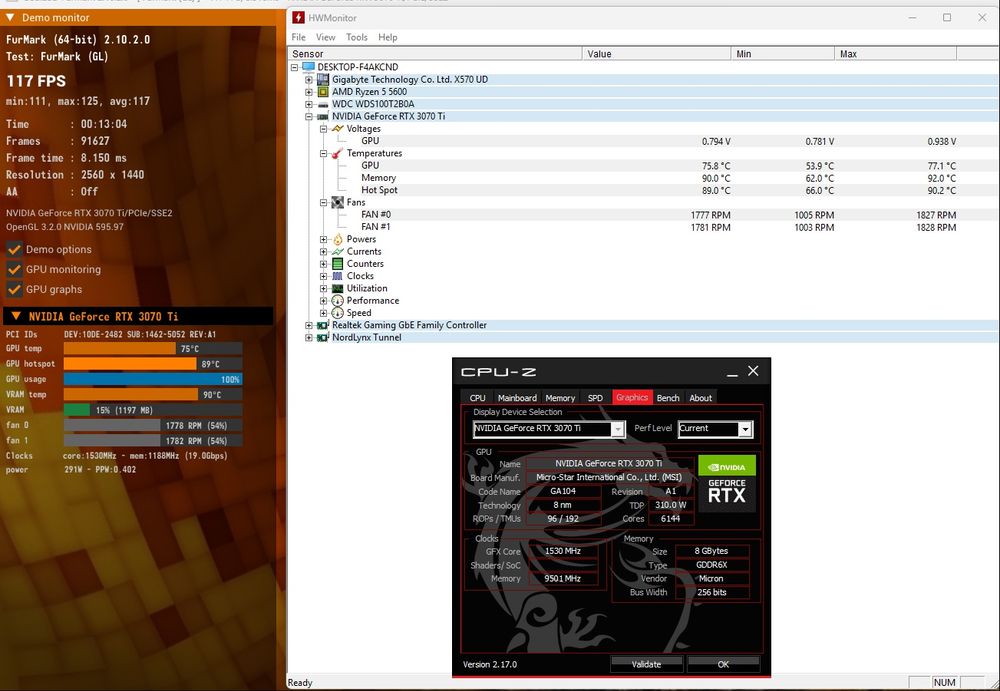This screenshot has height=691, width=1000.
Task: Open the Tools menu in HWMonitor
Action: coord(357,37)
